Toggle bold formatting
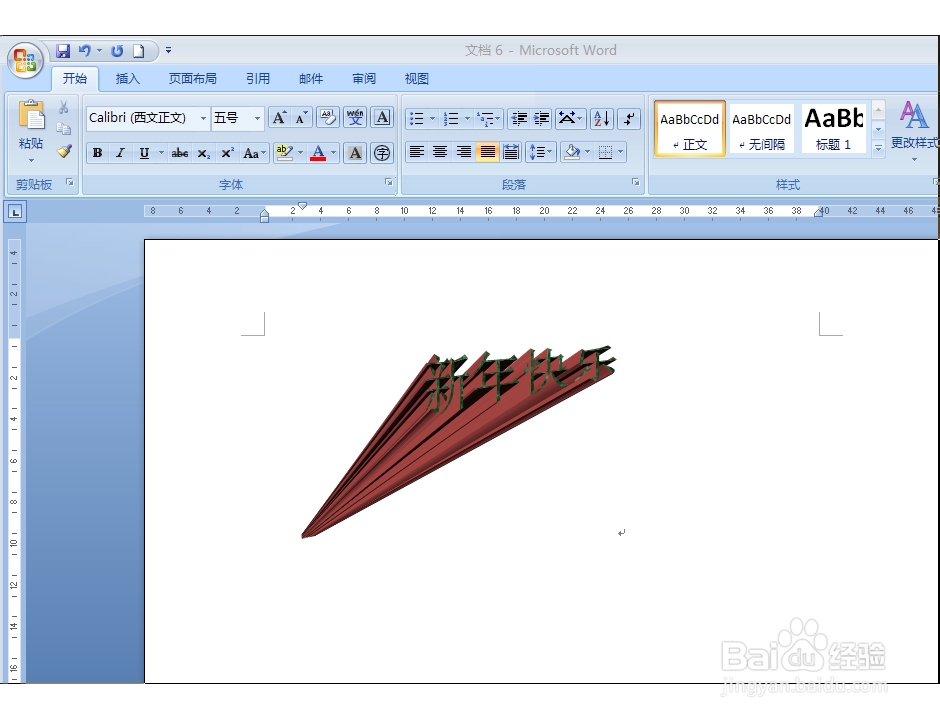 pyautogui.click(x=97, y=153)
